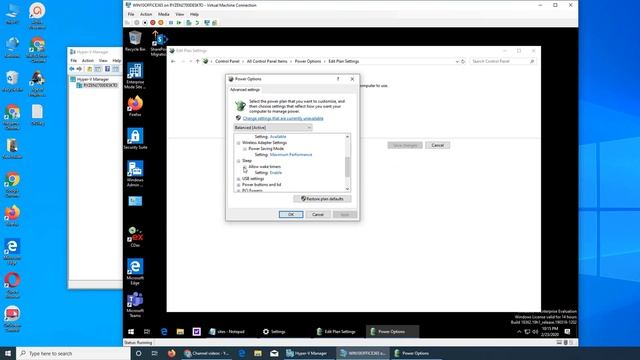Click Power Options in the breadcrumb path
640x360 pixels.
[308, 61]
